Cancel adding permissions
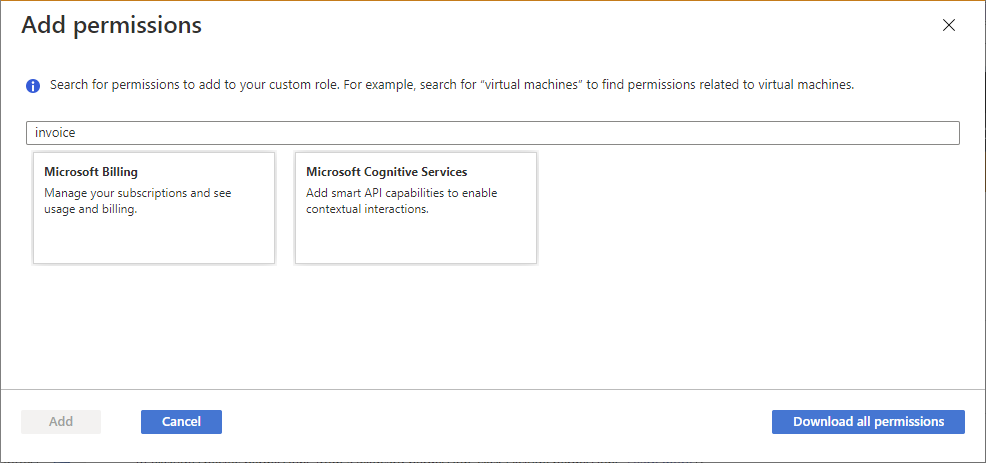Screen dimensions: 986x463 pos(181,422)
